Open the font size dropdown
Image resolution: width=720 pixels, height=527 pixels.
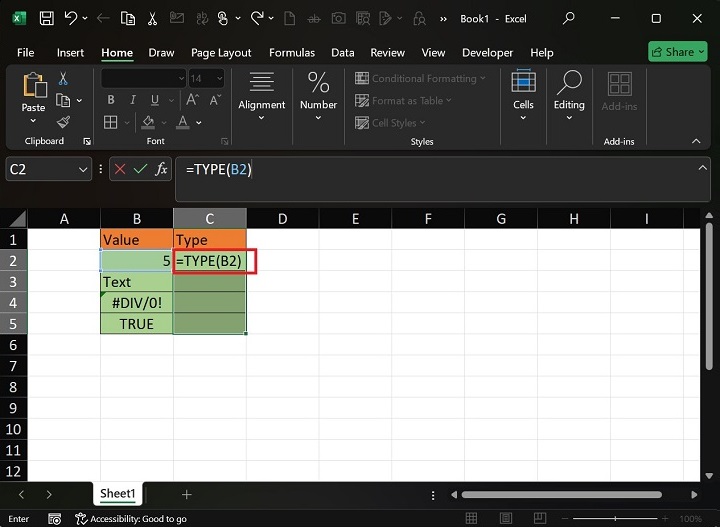(x=219, y=78)
